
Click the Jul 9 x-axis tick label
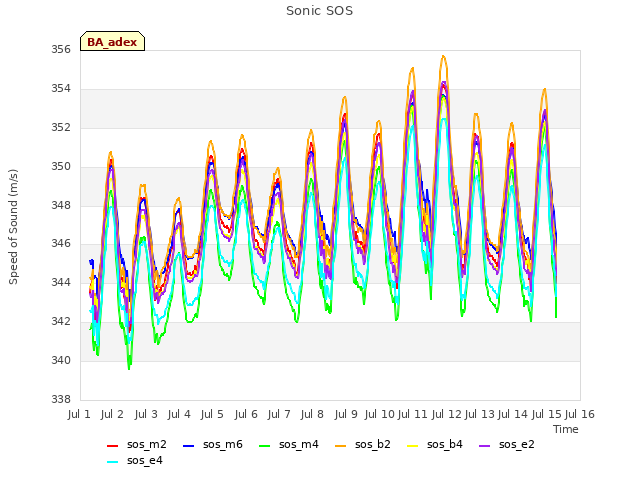tap(346, 414)
